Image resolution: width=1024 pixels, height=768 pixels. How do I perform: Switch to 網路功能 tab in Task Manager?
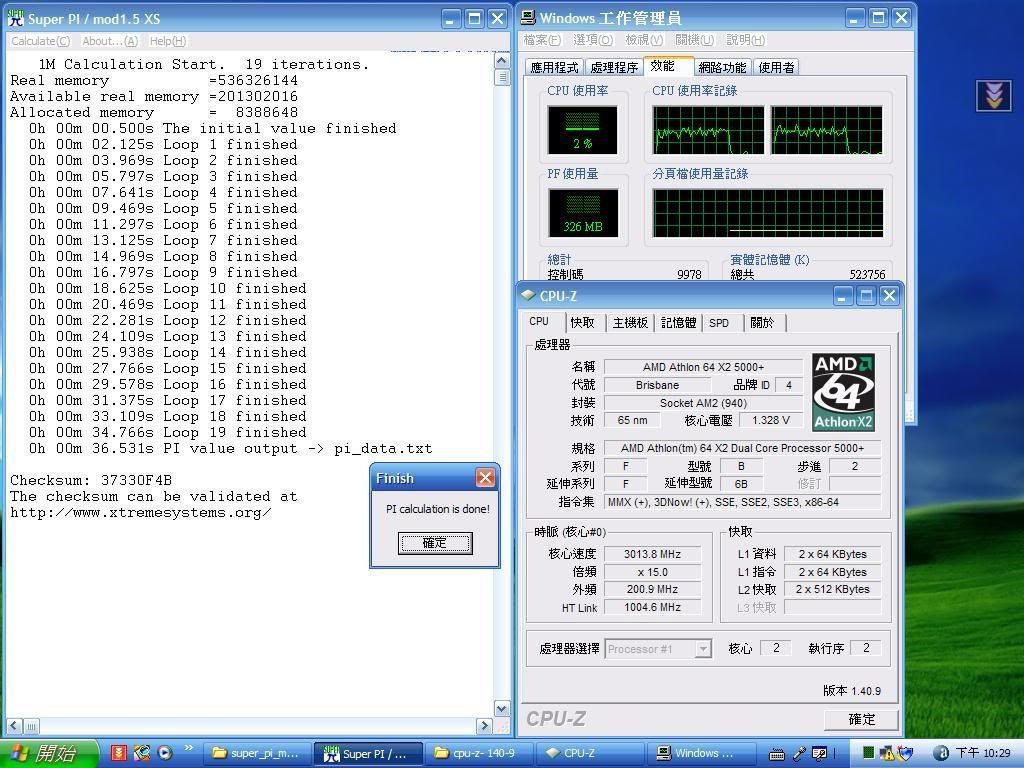[x=722, y=67]
